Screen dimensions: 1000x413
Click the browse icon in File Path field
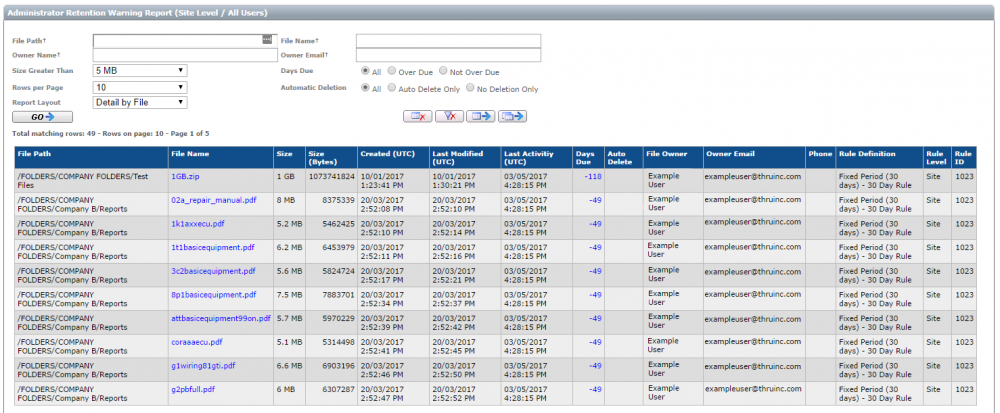[x=267, y=40]
